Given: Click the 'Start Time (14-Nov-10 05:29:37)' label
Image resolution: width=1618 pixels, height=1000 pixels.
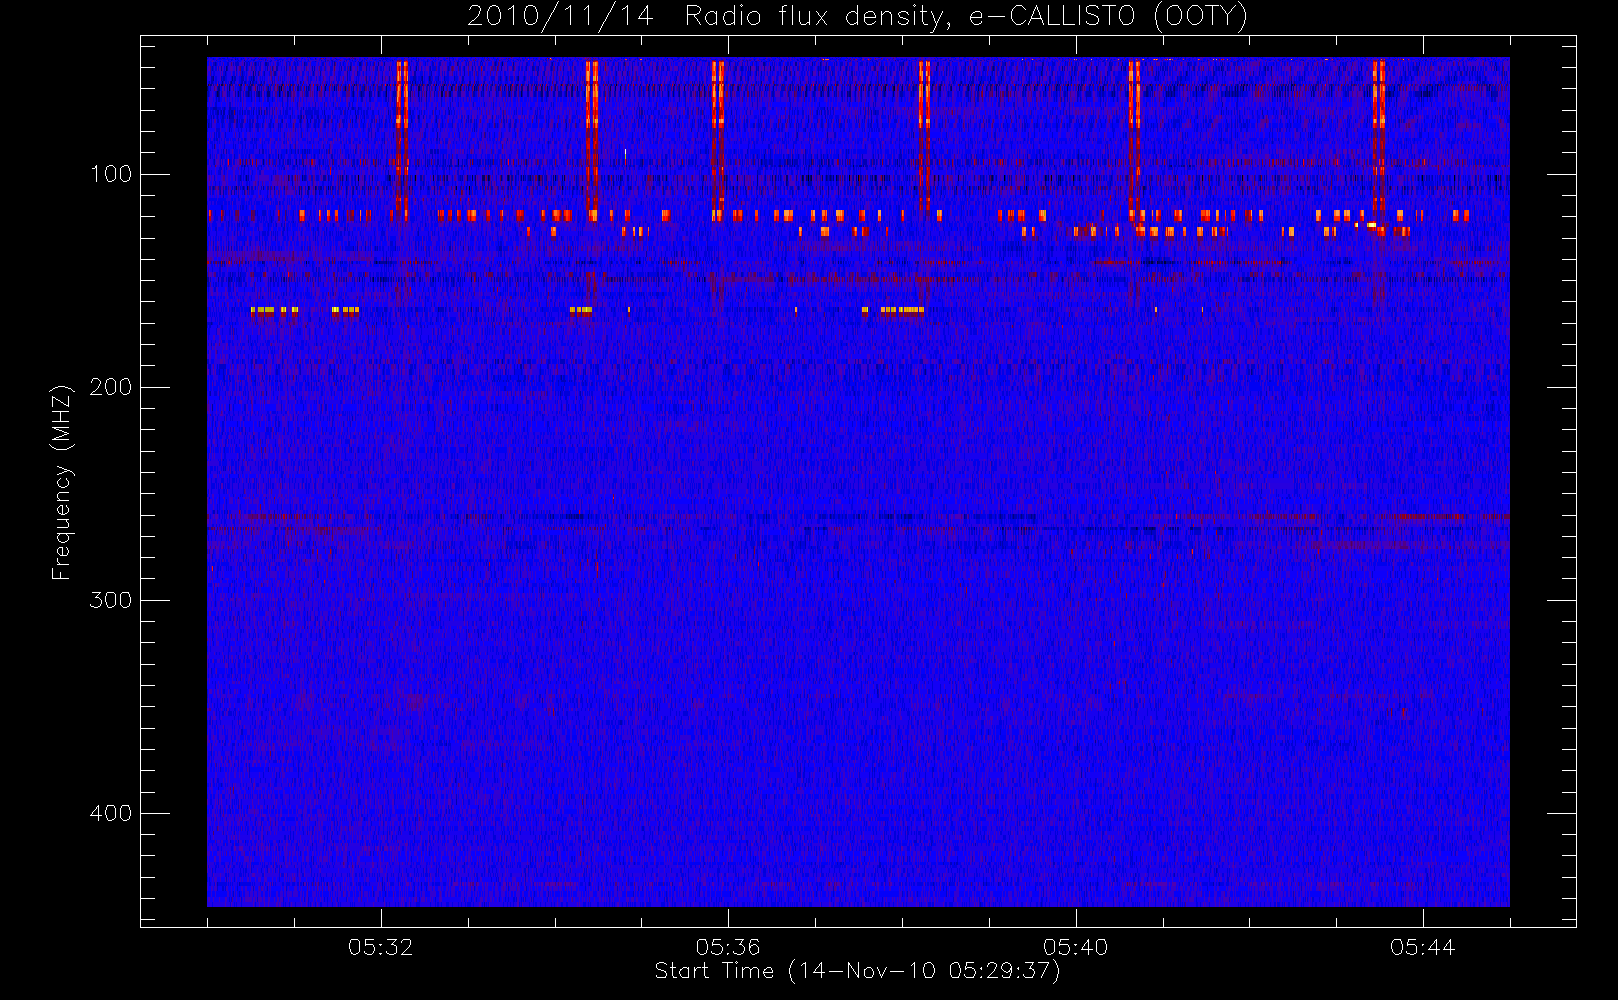Looking at the screenshot, I should (x=857, y=971).
